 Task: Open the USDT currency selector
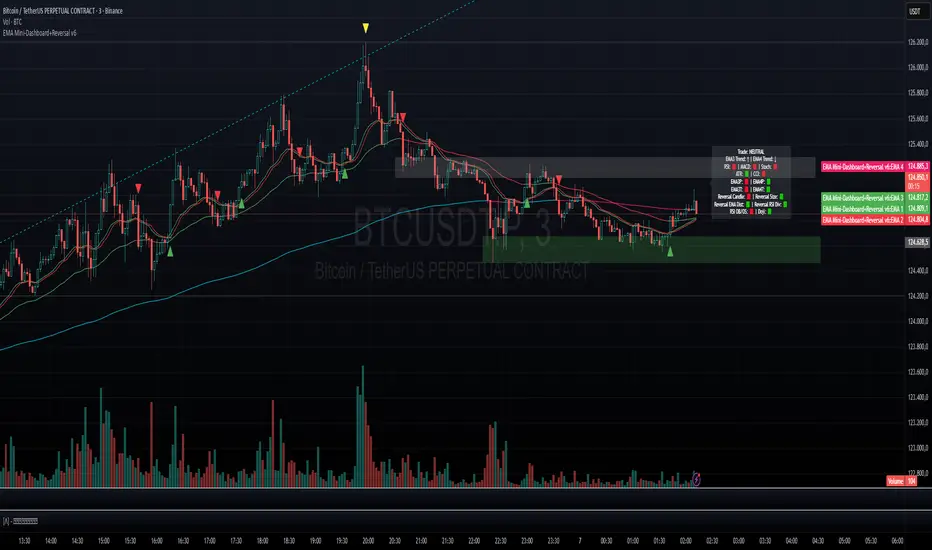pos(915,11)
